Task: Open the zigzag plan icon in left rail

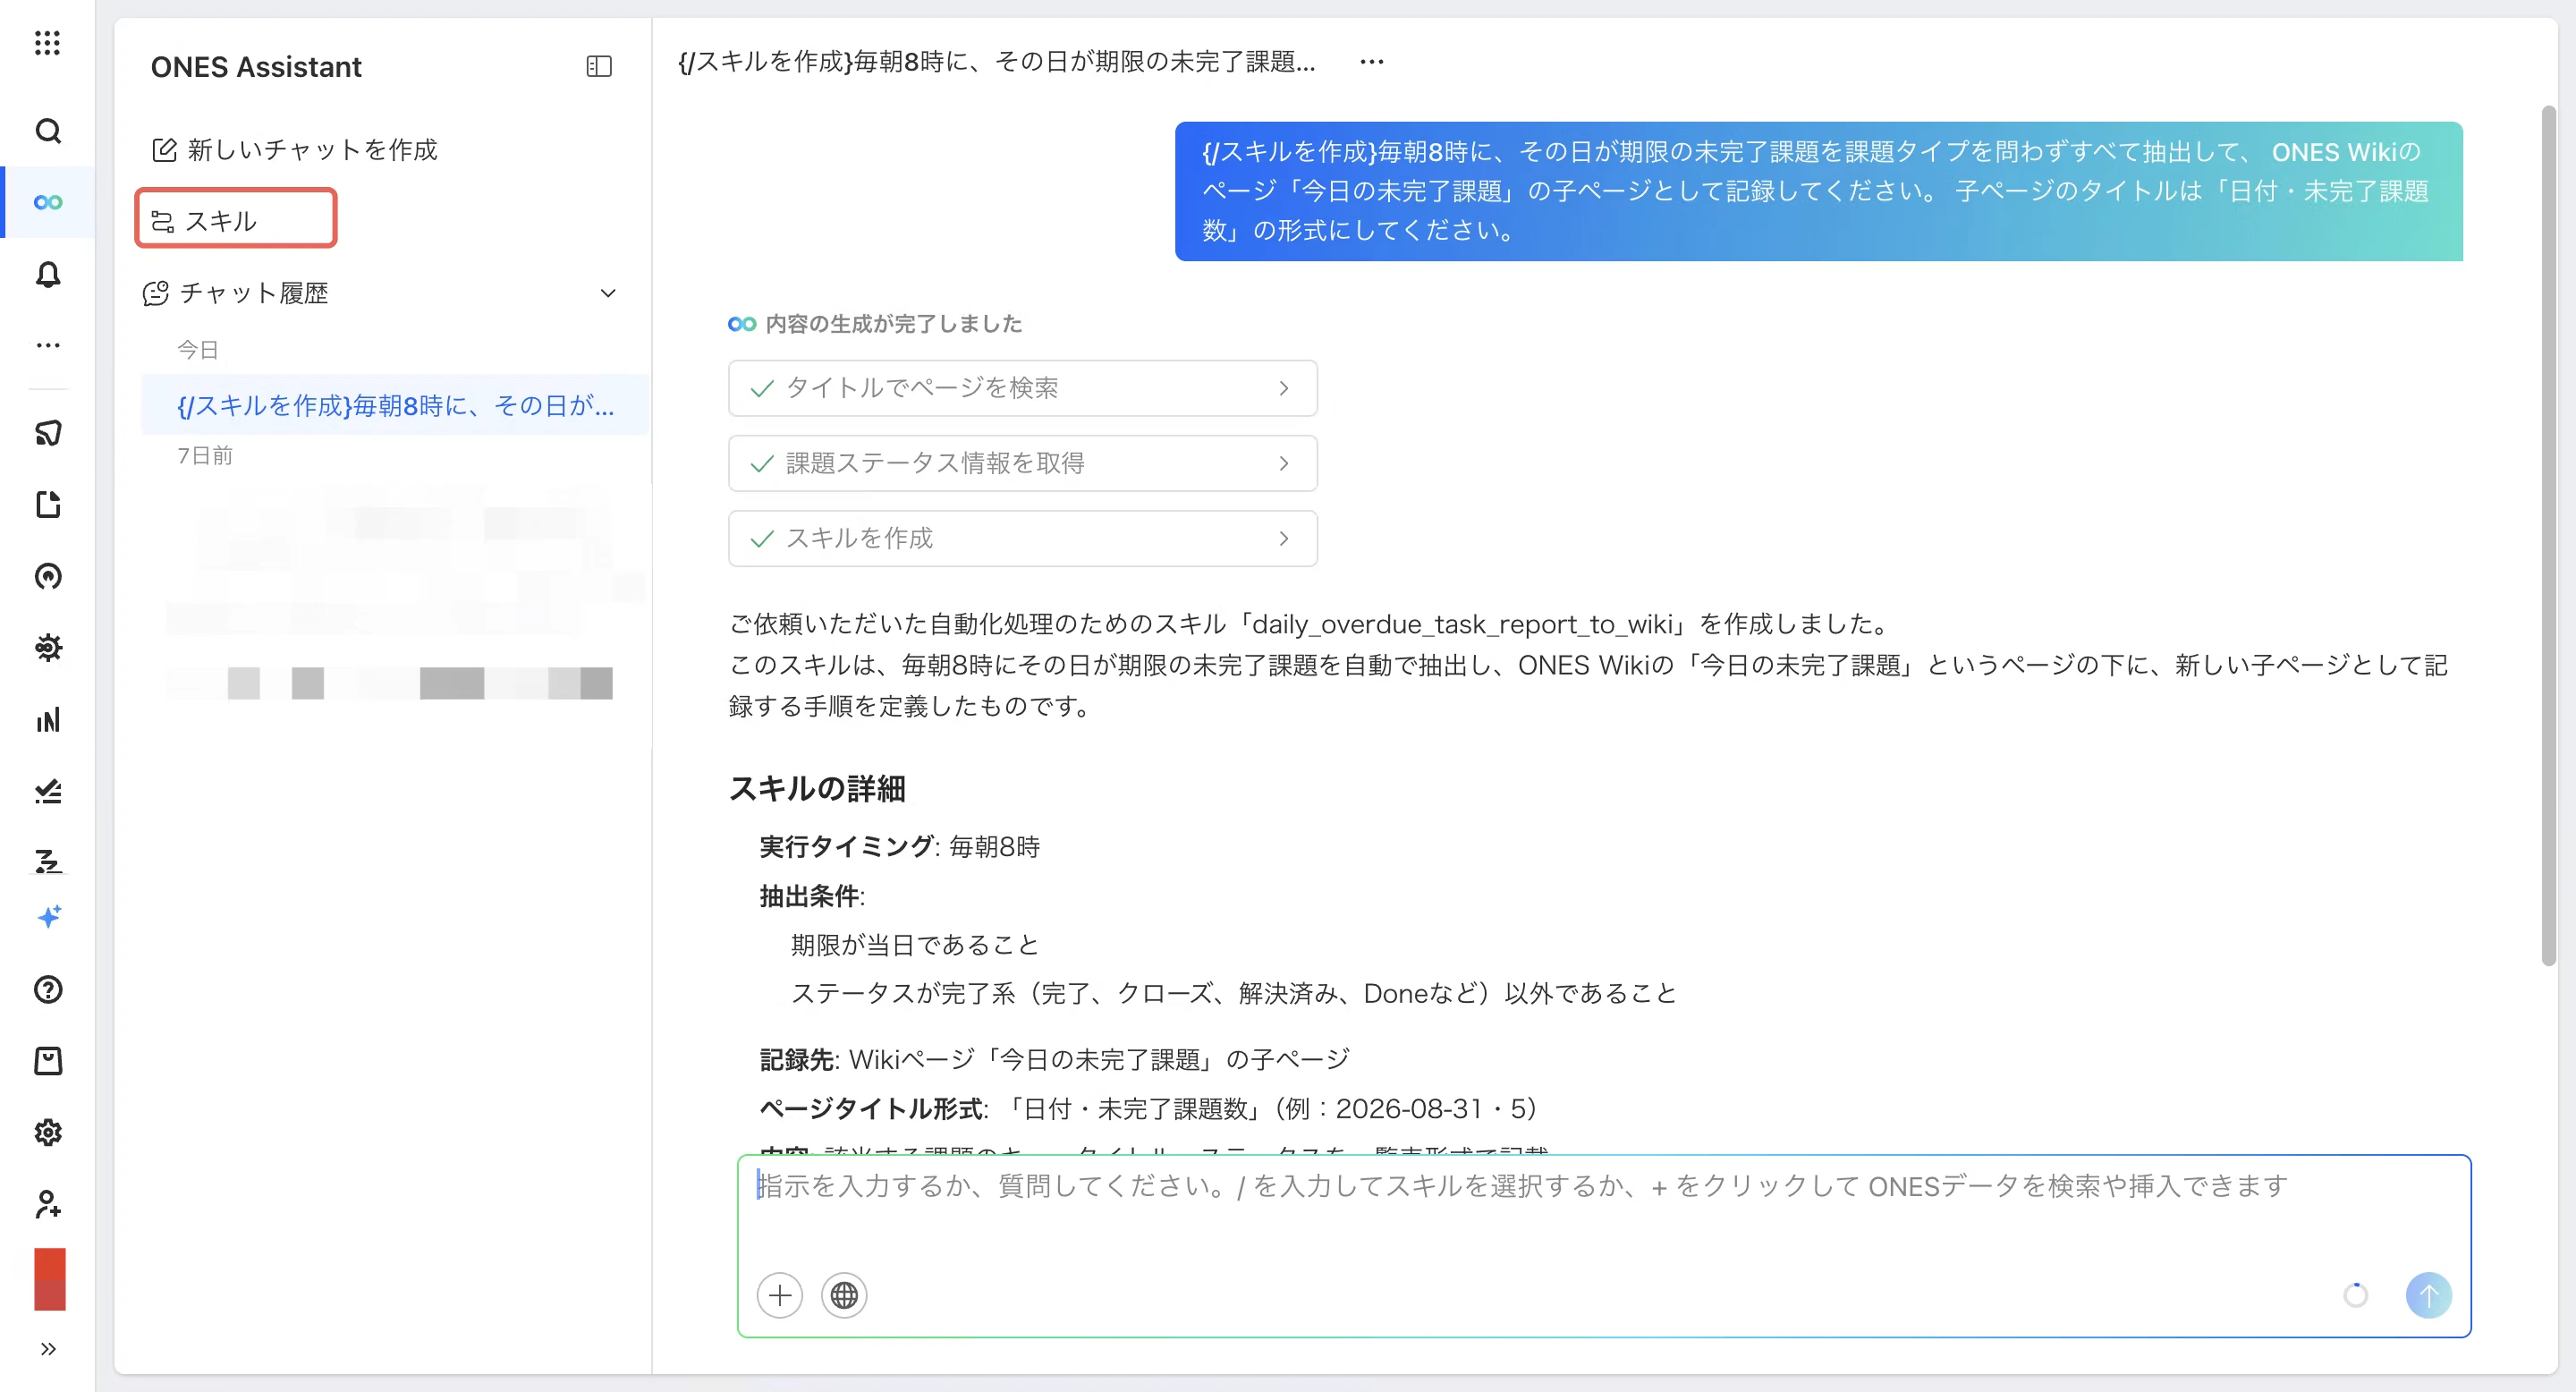Action: (x=48, y=861)
